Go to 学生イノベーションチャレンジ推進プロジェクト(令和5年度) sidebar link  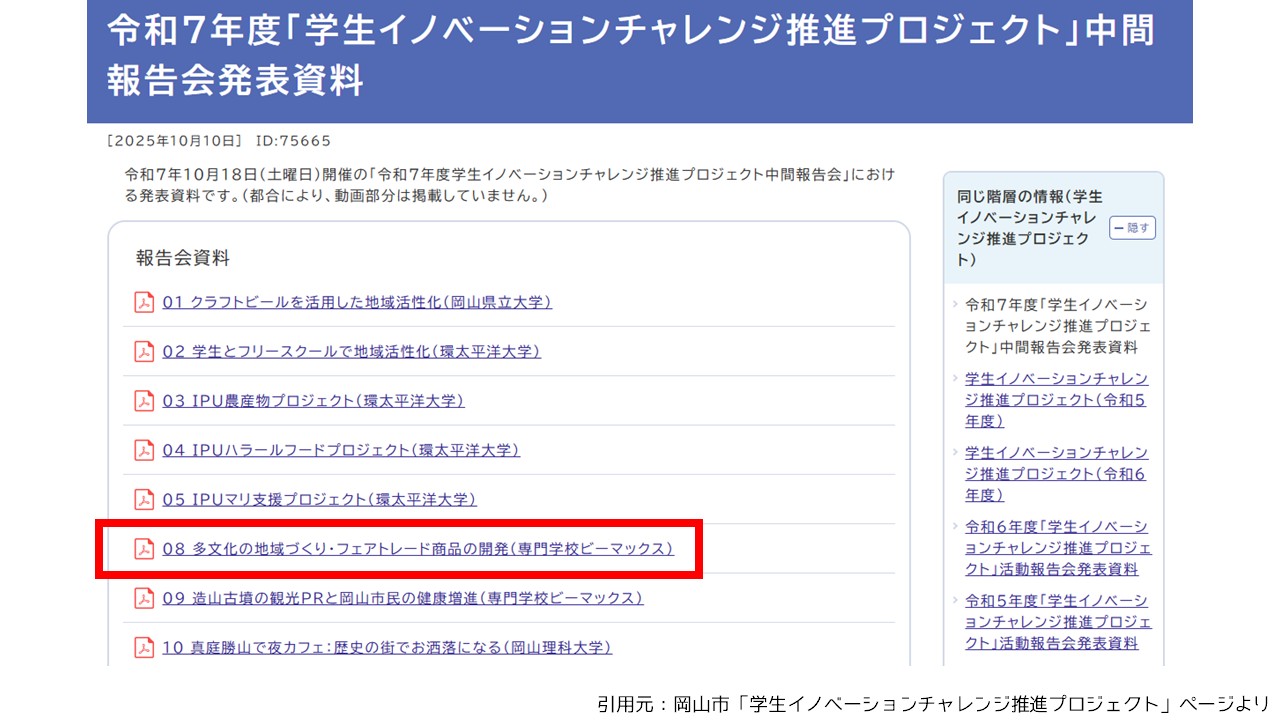click(x=1056, y=399)
